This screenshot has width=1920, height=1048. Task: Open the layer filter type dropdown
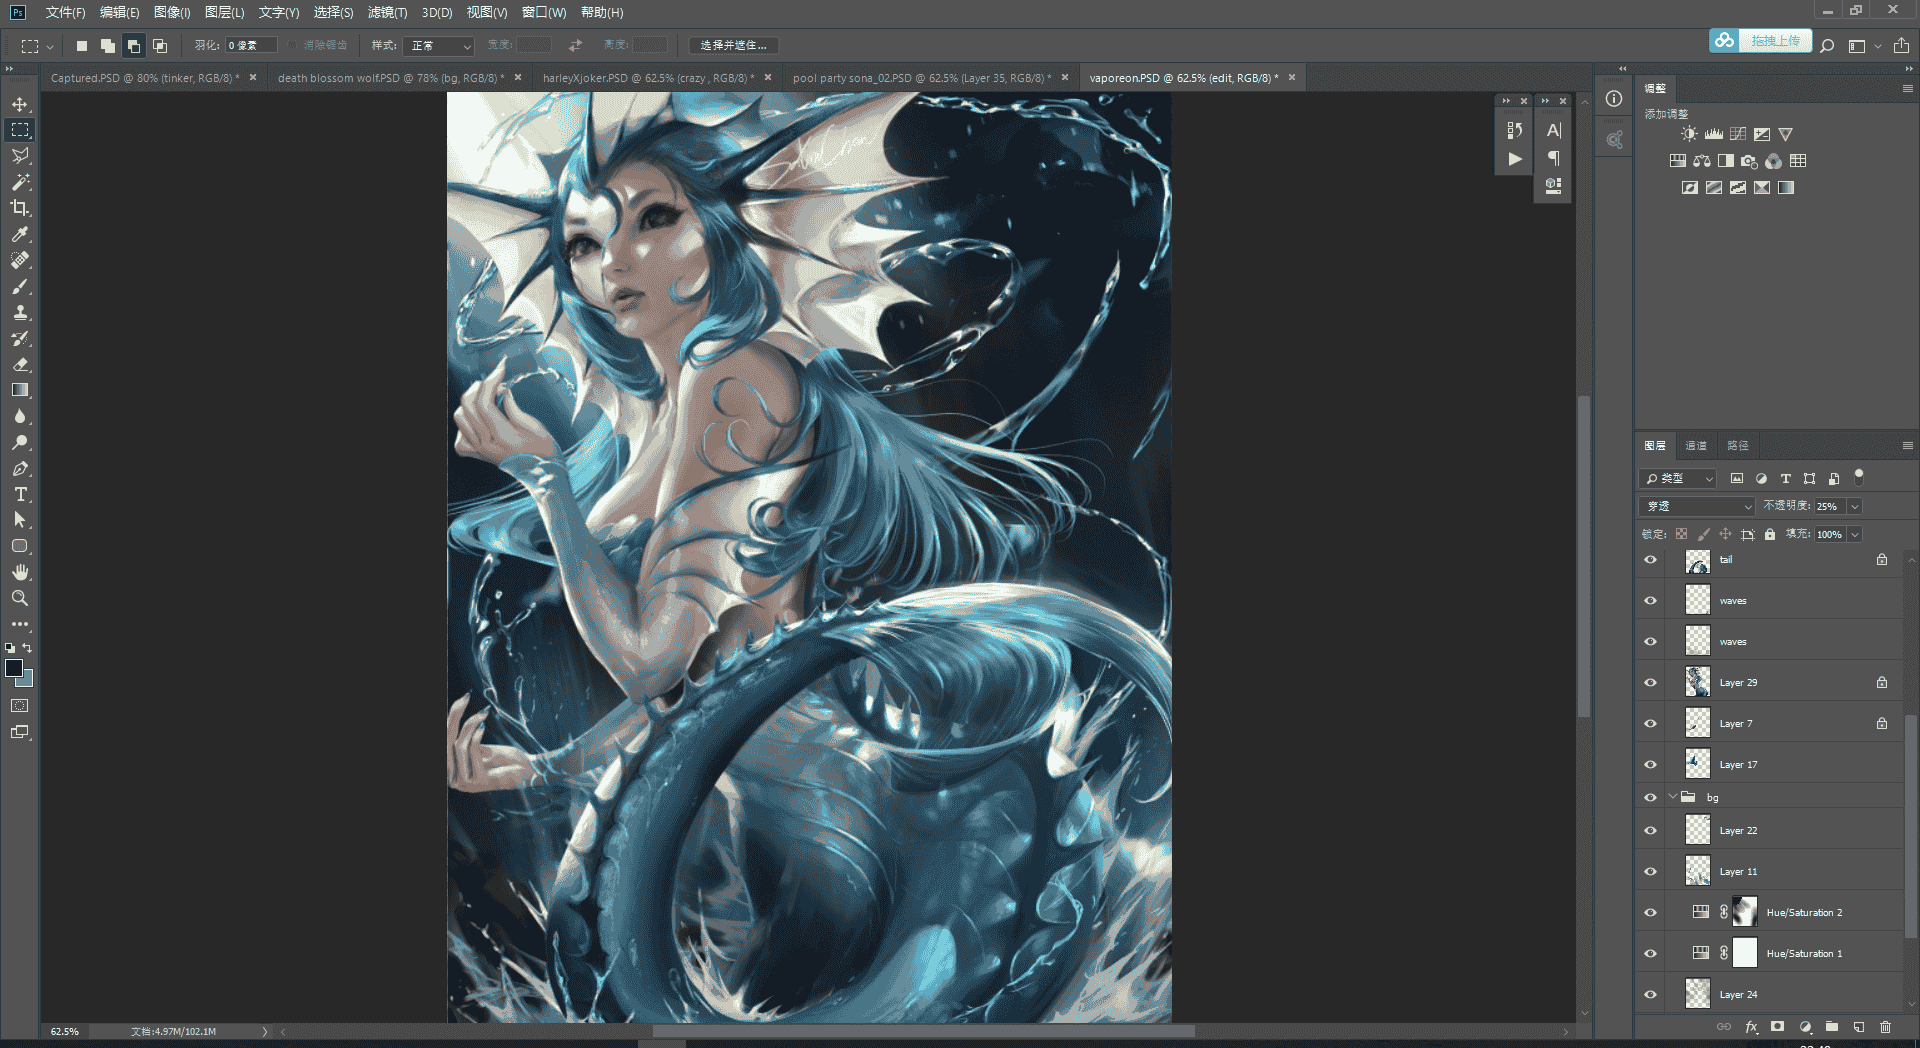(1678, 478)
